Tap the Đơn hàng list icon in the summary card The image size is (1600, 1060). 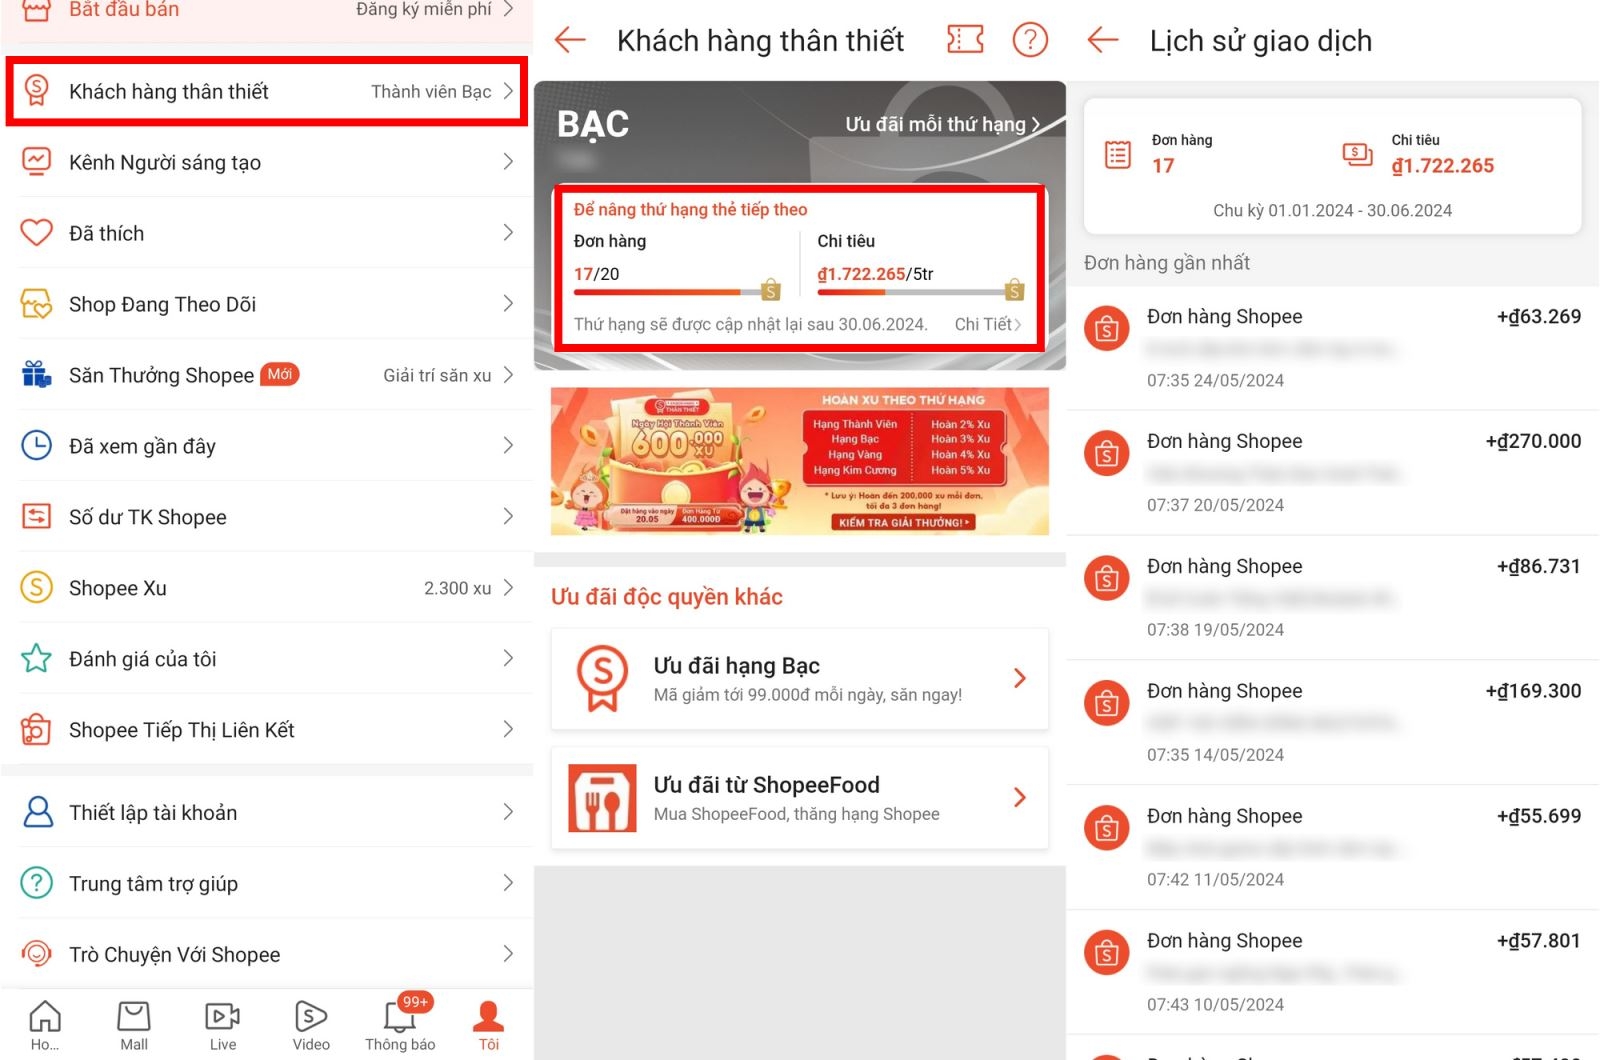click(x=1118, y=154)
